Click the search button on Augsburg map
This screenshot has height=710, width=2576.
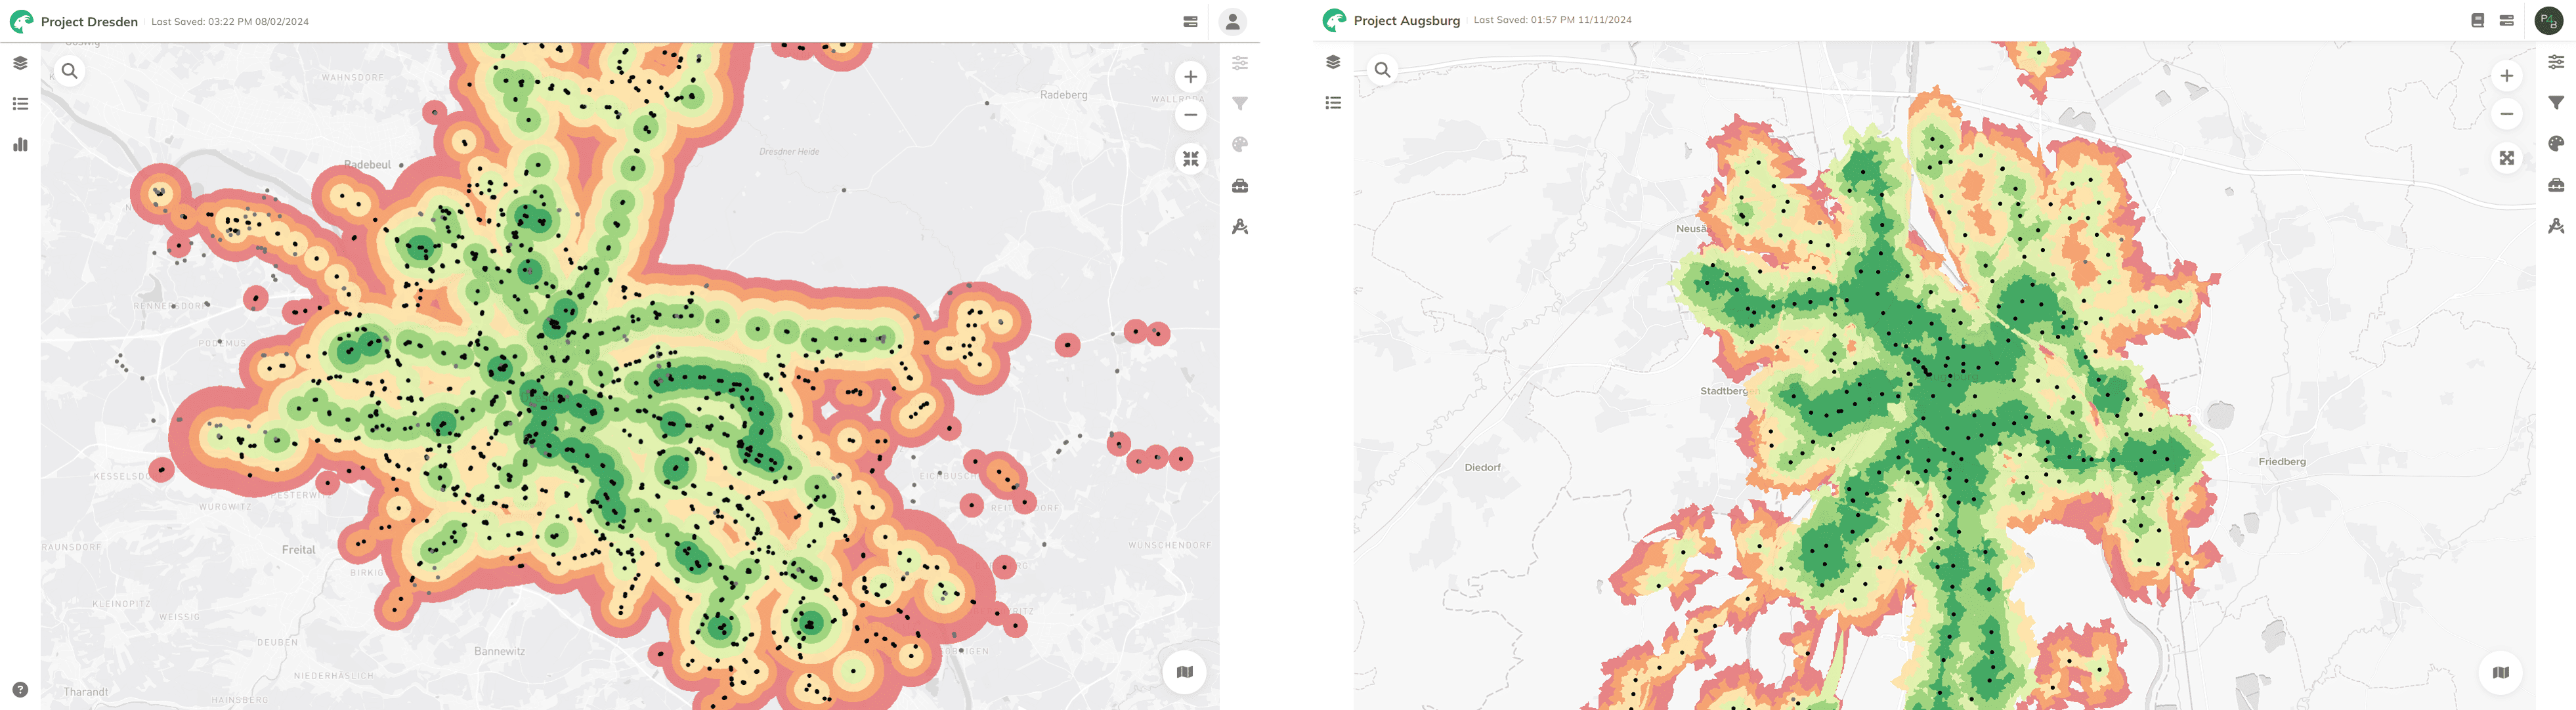coord(1382,70)
